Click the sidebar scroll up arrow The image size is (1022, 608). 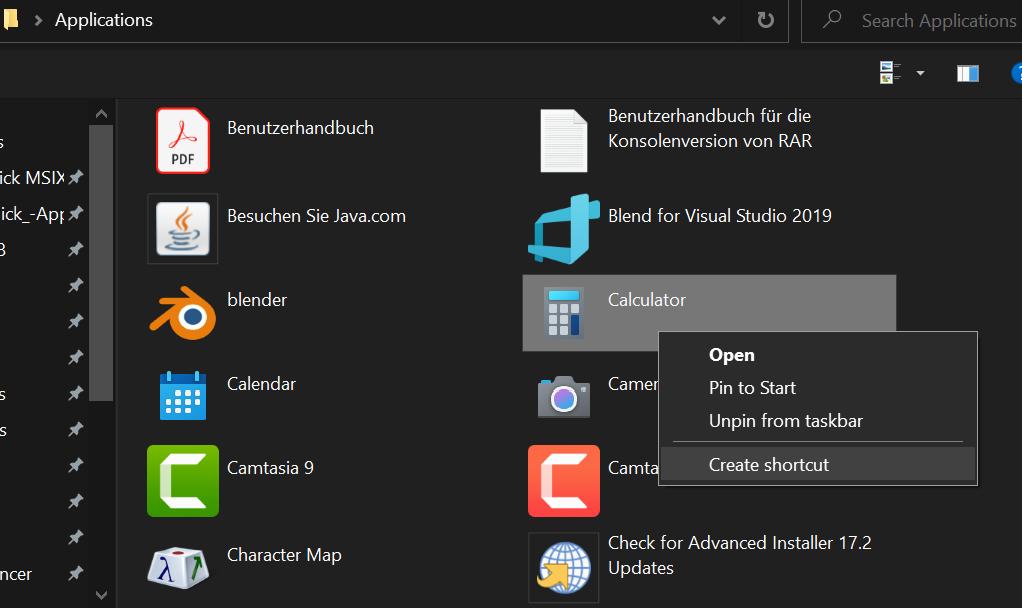(101, 114)
